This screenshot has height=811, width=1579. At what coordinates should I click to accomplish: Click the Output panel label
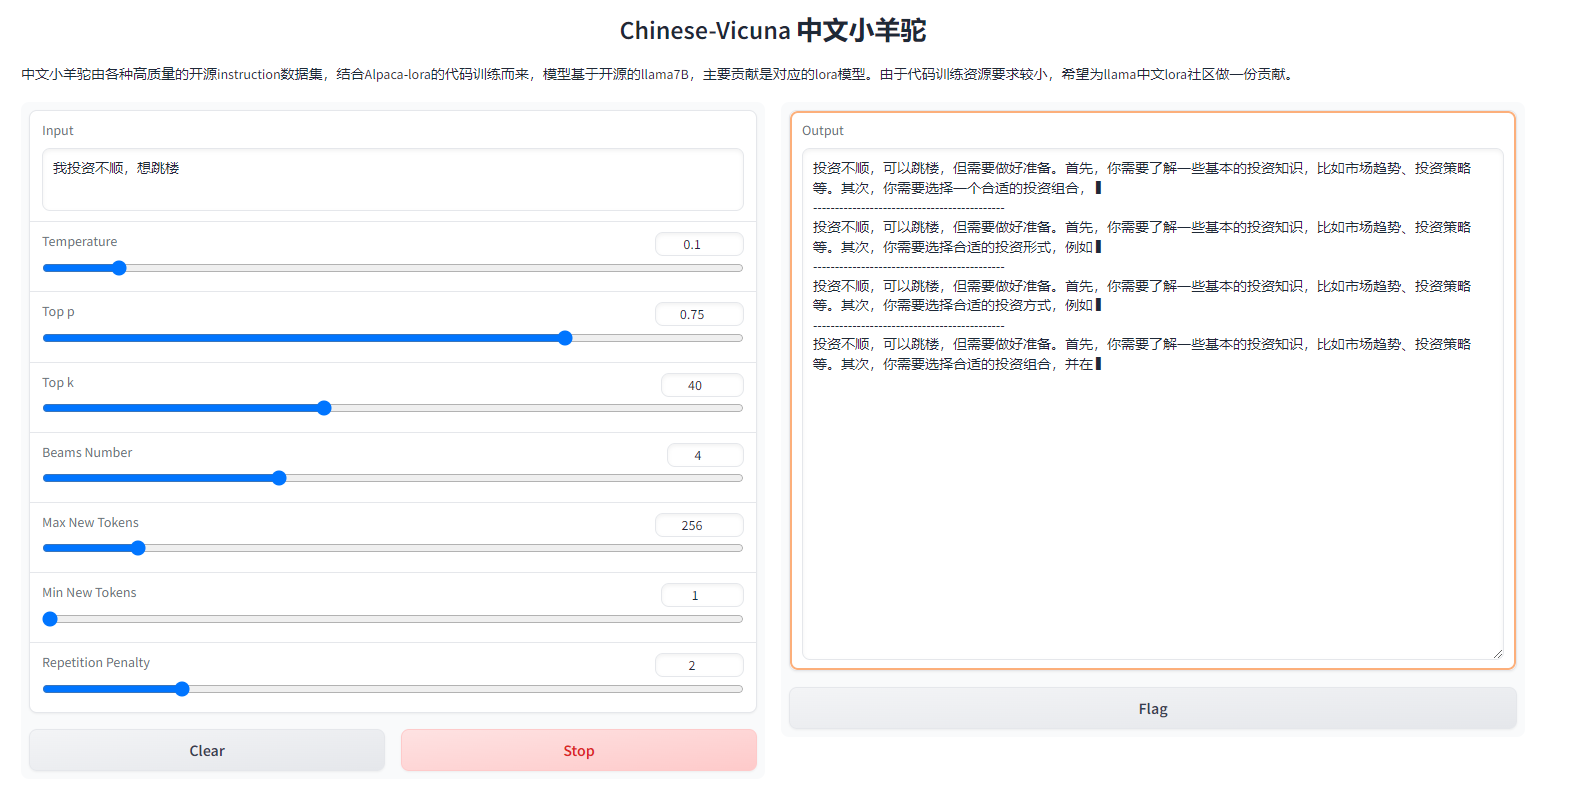coord(823,131)
